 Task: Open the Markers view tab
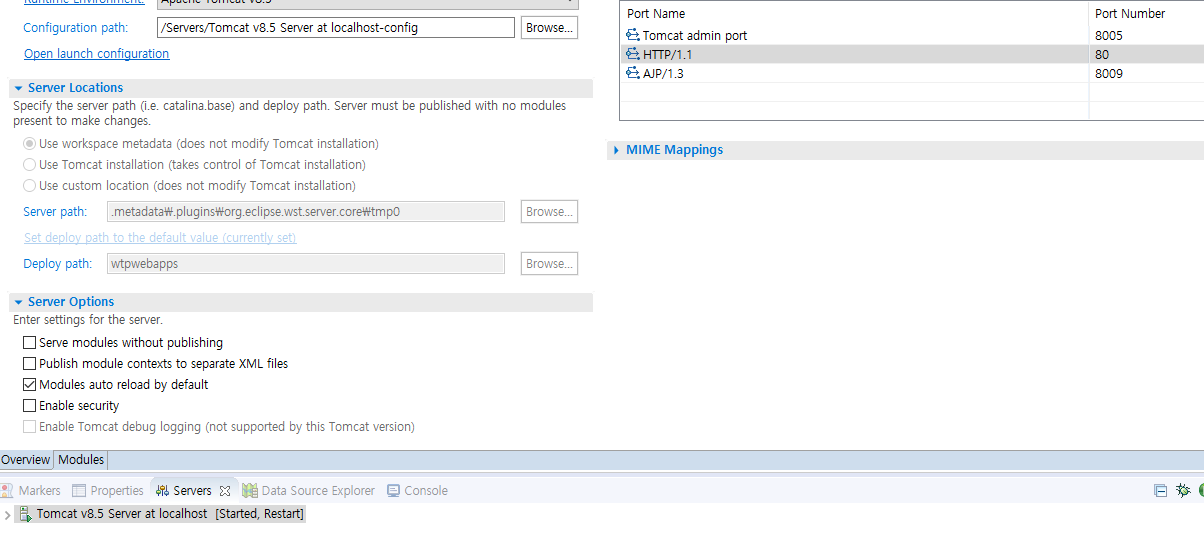30,491
